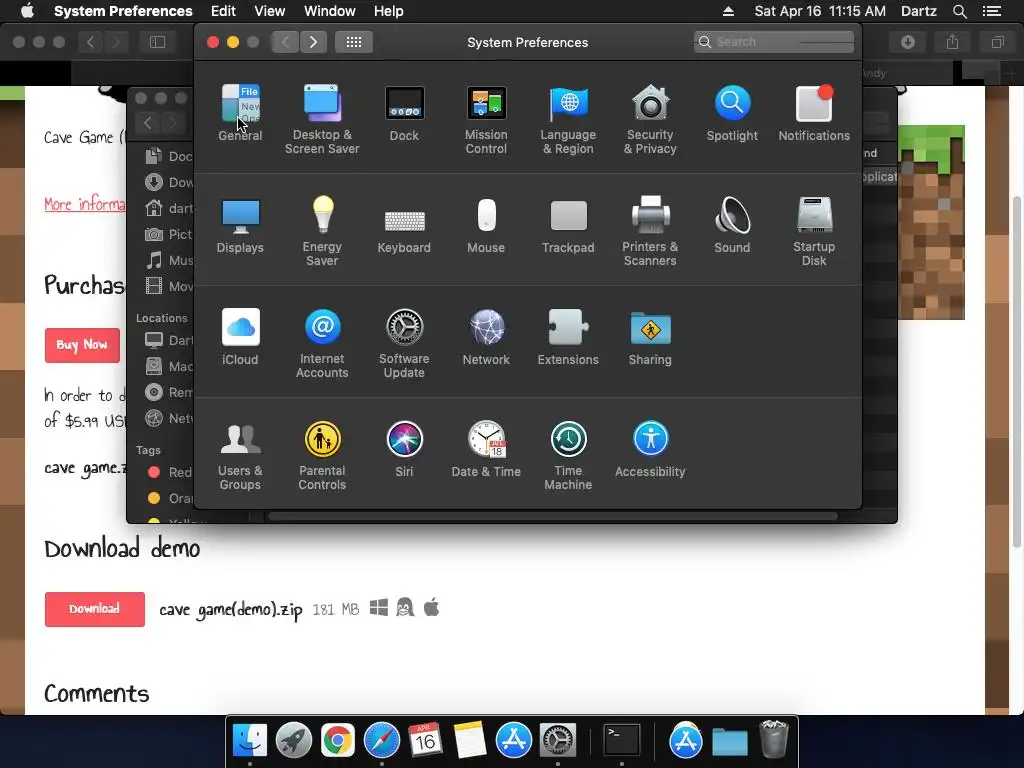Open the Edit menu

(223, 11)
